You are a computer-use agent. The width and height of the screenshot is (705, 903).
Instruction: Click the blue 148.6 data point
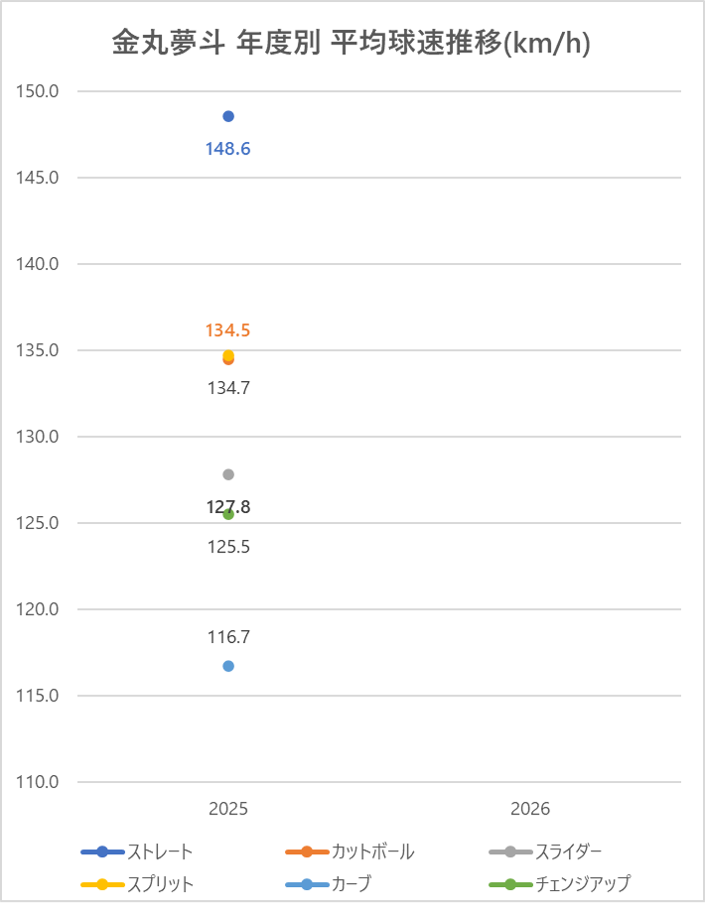click(x=228, y=117)
